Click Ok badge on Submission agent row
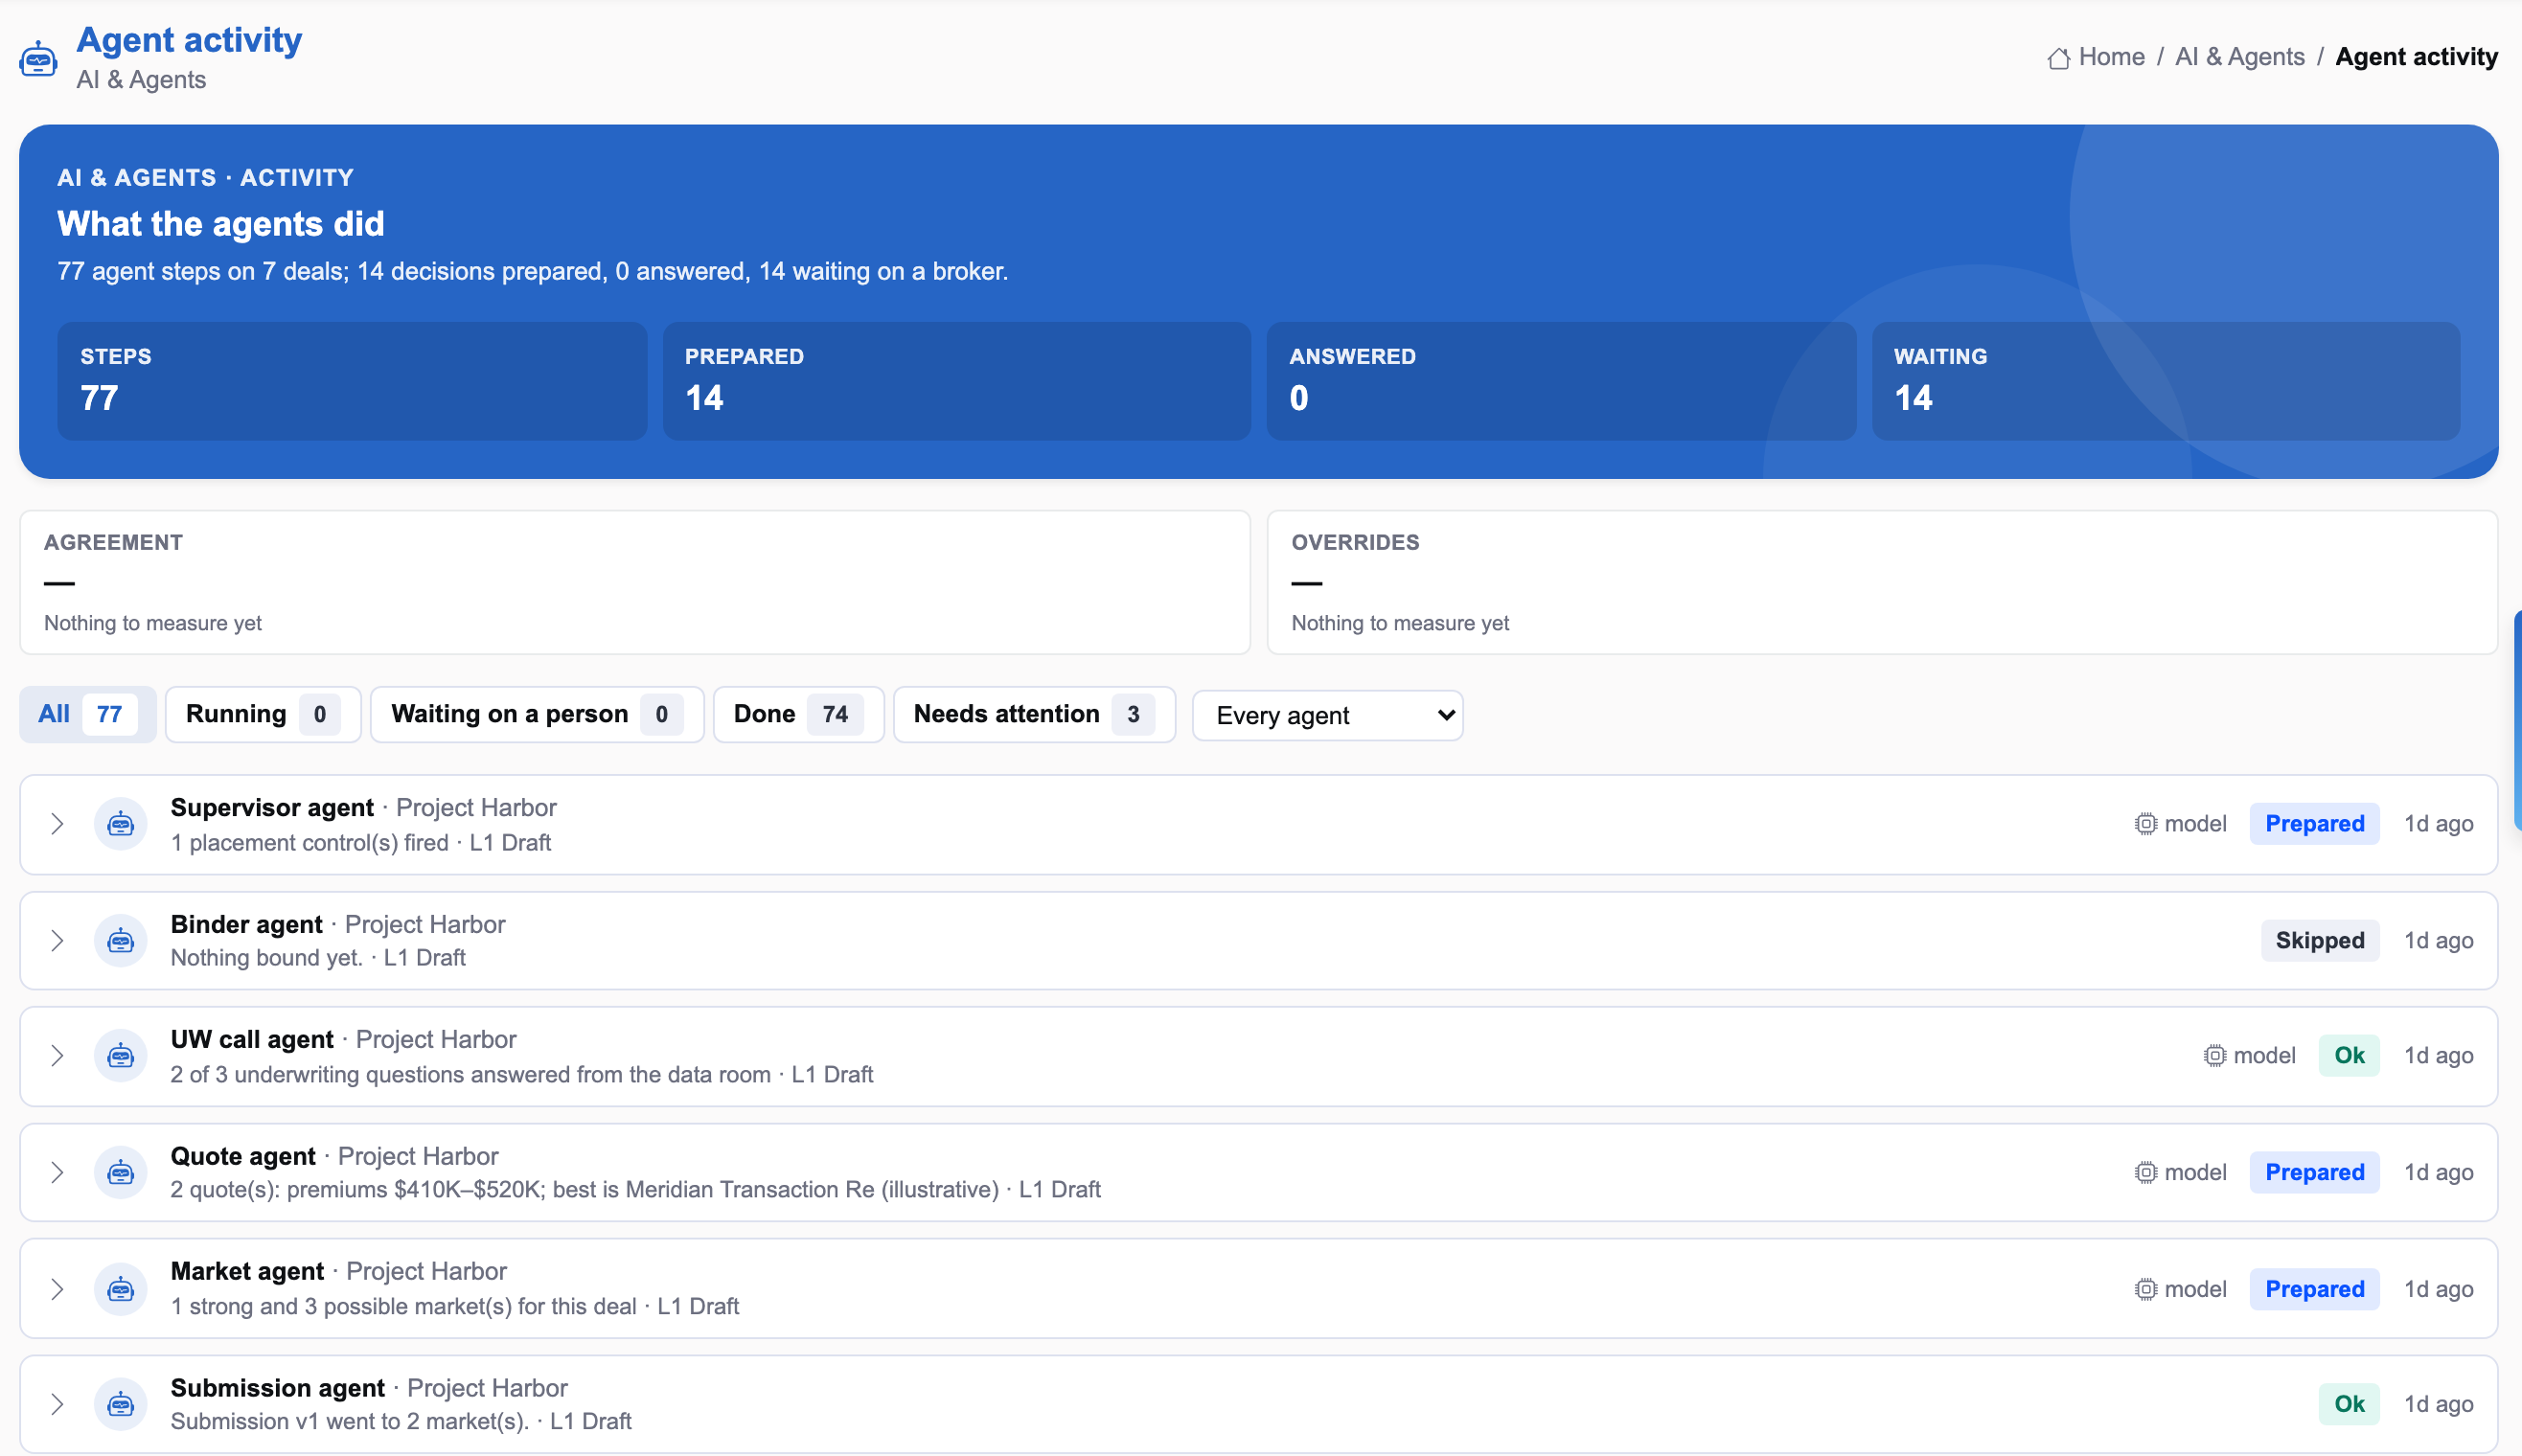The image size is (2522, 1456). 2349,1404
